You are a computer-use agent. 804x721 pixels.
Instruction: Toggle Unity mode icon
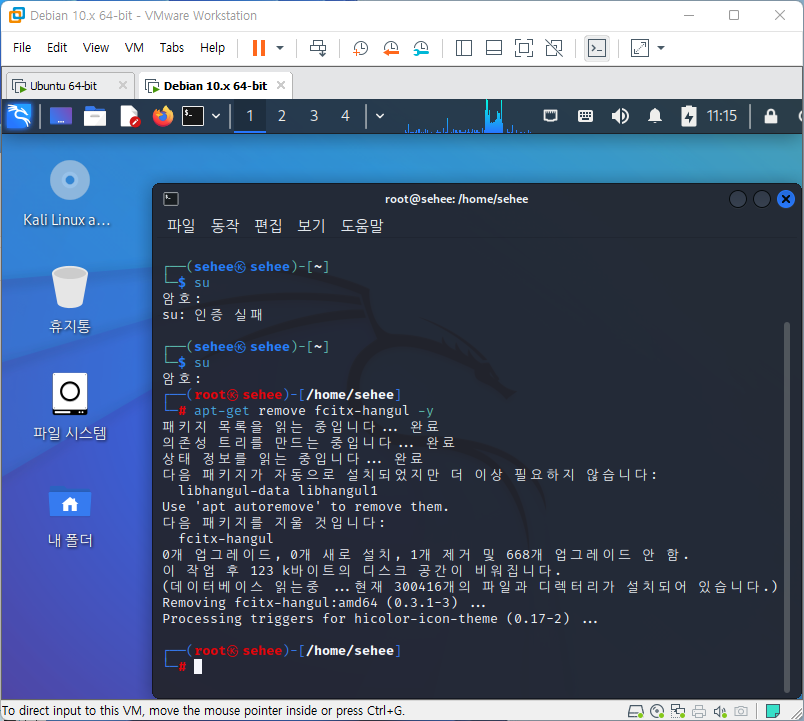pos(554,48)
